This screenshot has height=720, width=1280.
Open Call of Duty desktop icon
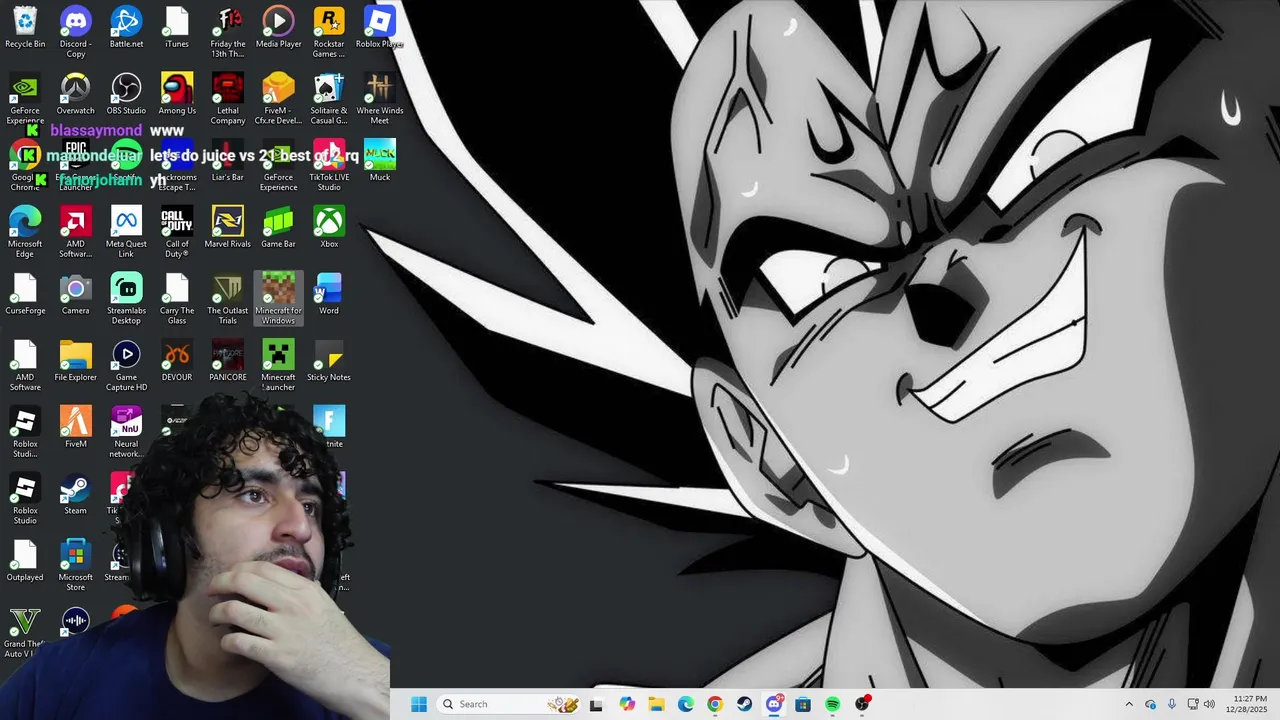click(177, 232)
